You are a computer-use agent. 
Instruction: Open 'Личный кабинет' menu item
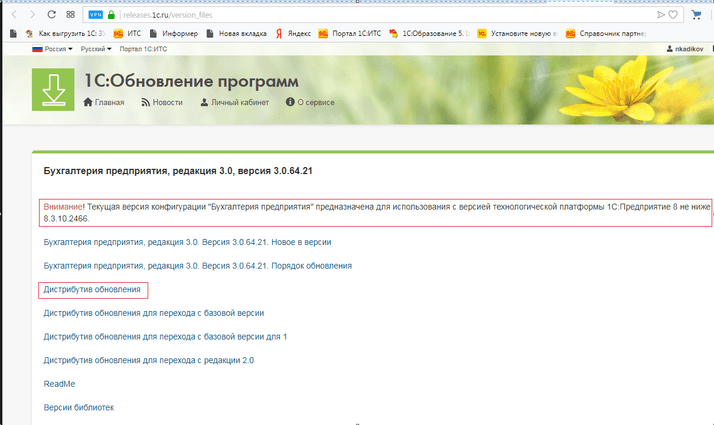coord(235,102)
